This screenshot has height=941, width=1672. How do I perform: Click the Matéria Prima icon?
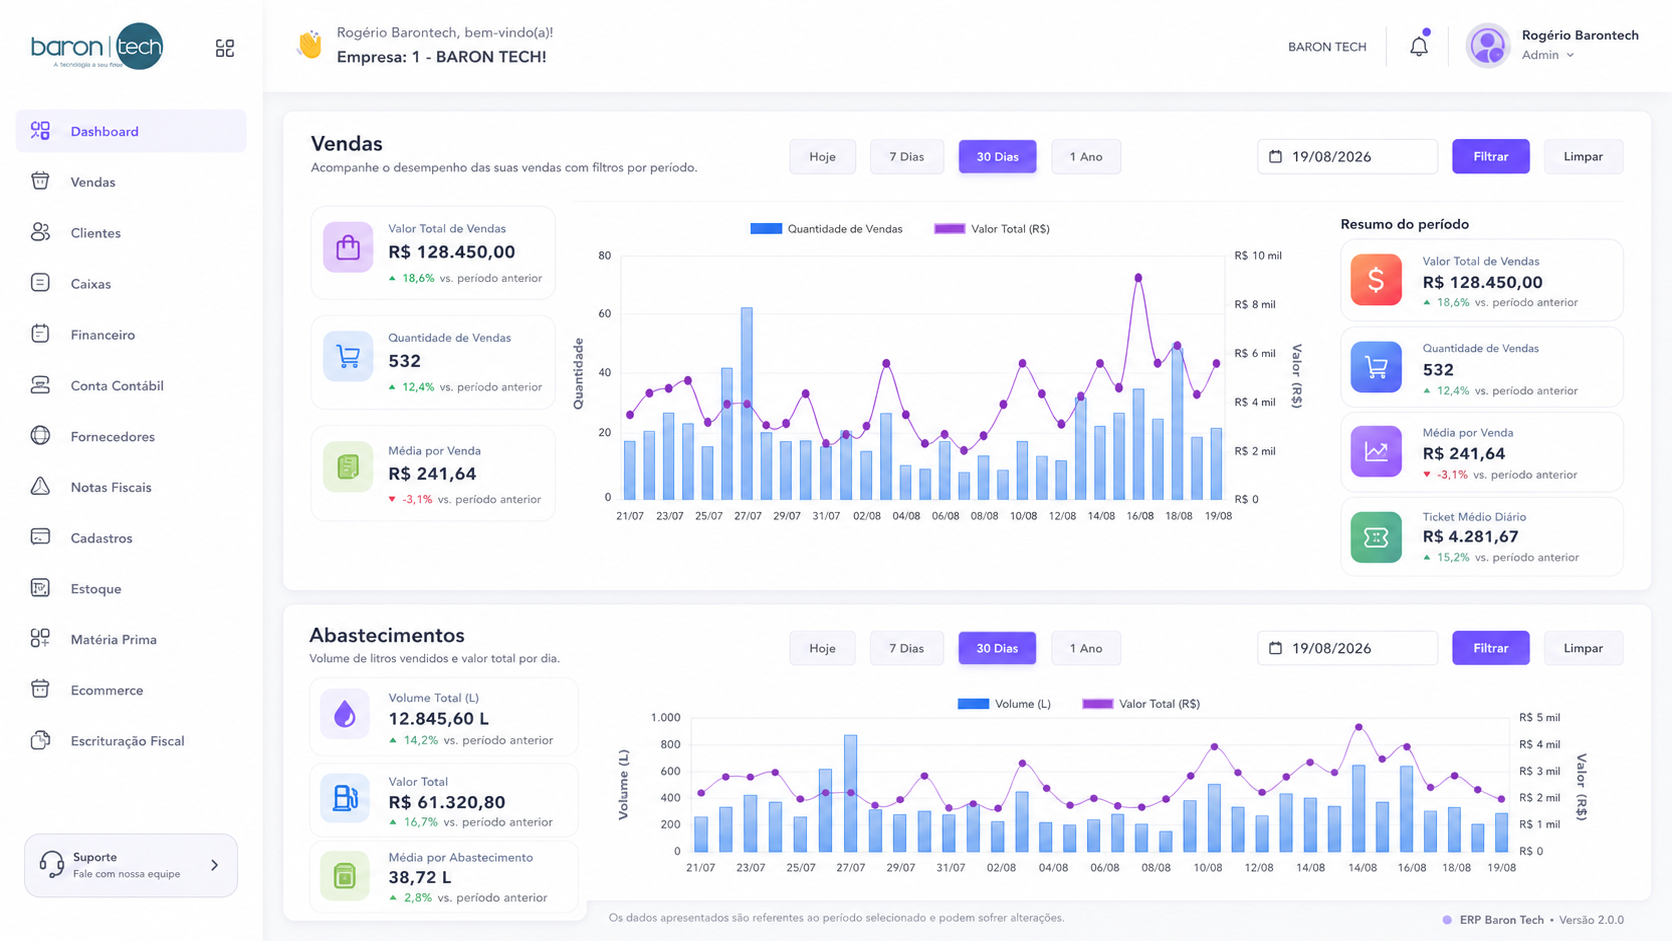coord(40,638)
